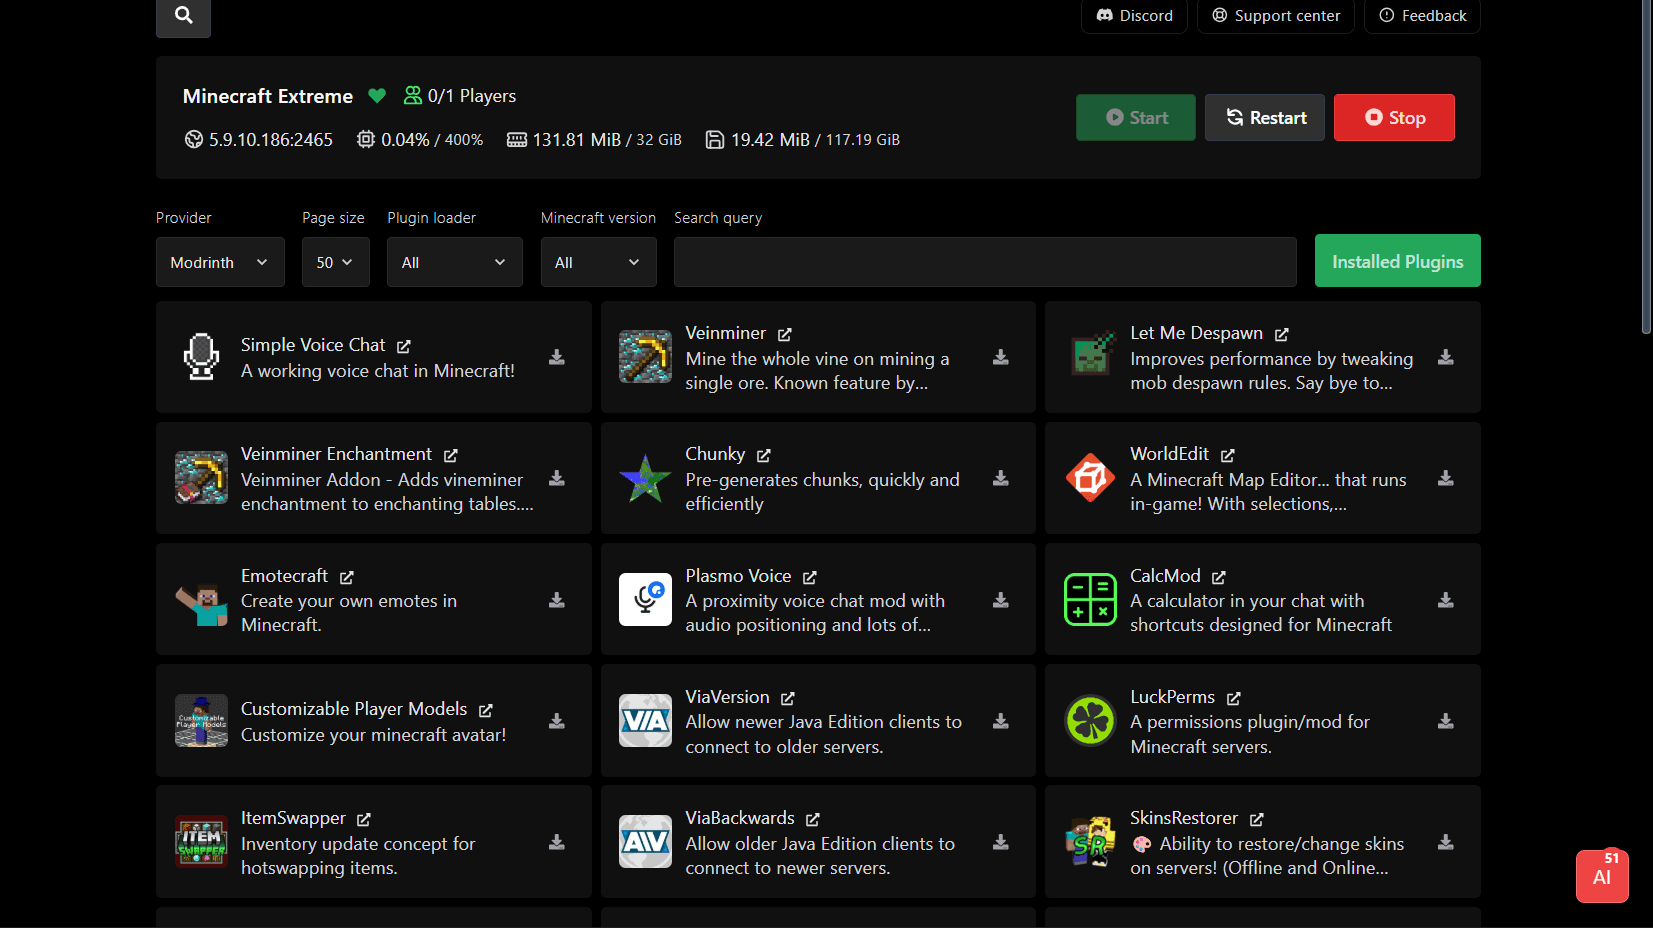
Task: Download the CalcMod plugin
Action: [1445, 600]
